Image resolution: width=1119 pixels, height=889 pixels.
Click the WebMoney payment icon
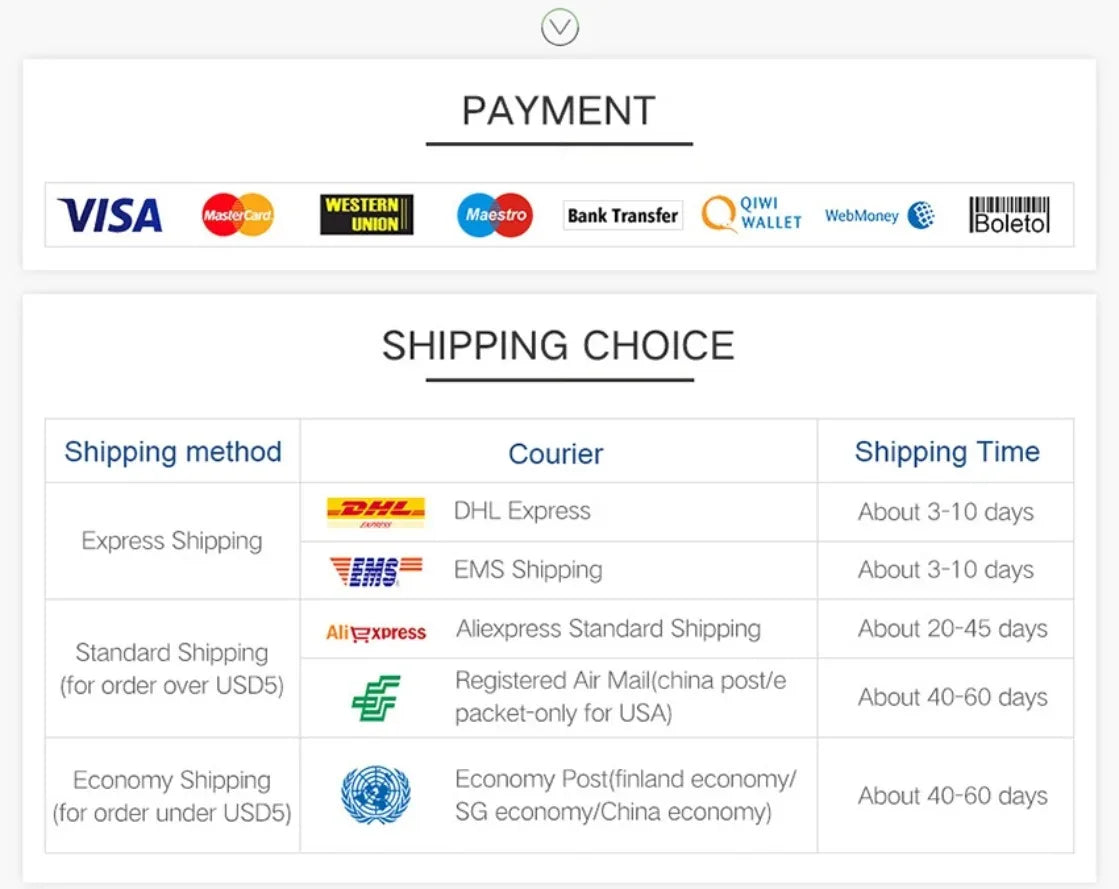click(x=879, y=215)
